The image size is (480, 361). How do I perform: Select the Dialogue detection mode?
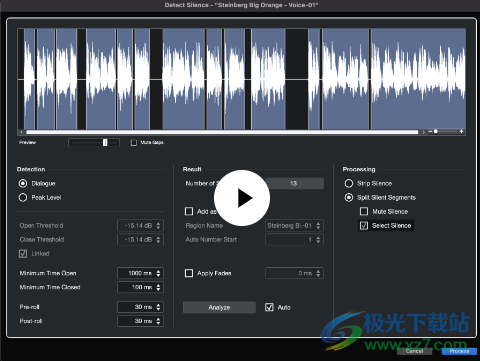tap(23, 183)
